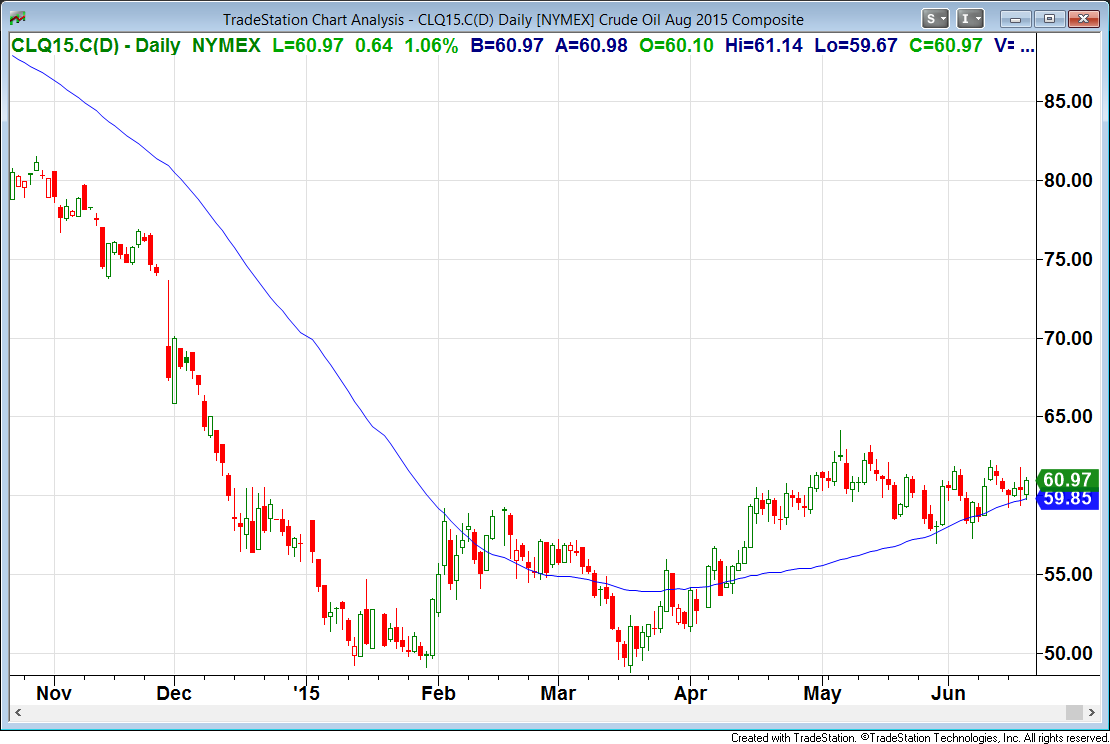Open the Interval settings via the I button
The width and height of the screenshot is (1110, 744).
pyautogui.click(x=966, y=19)
